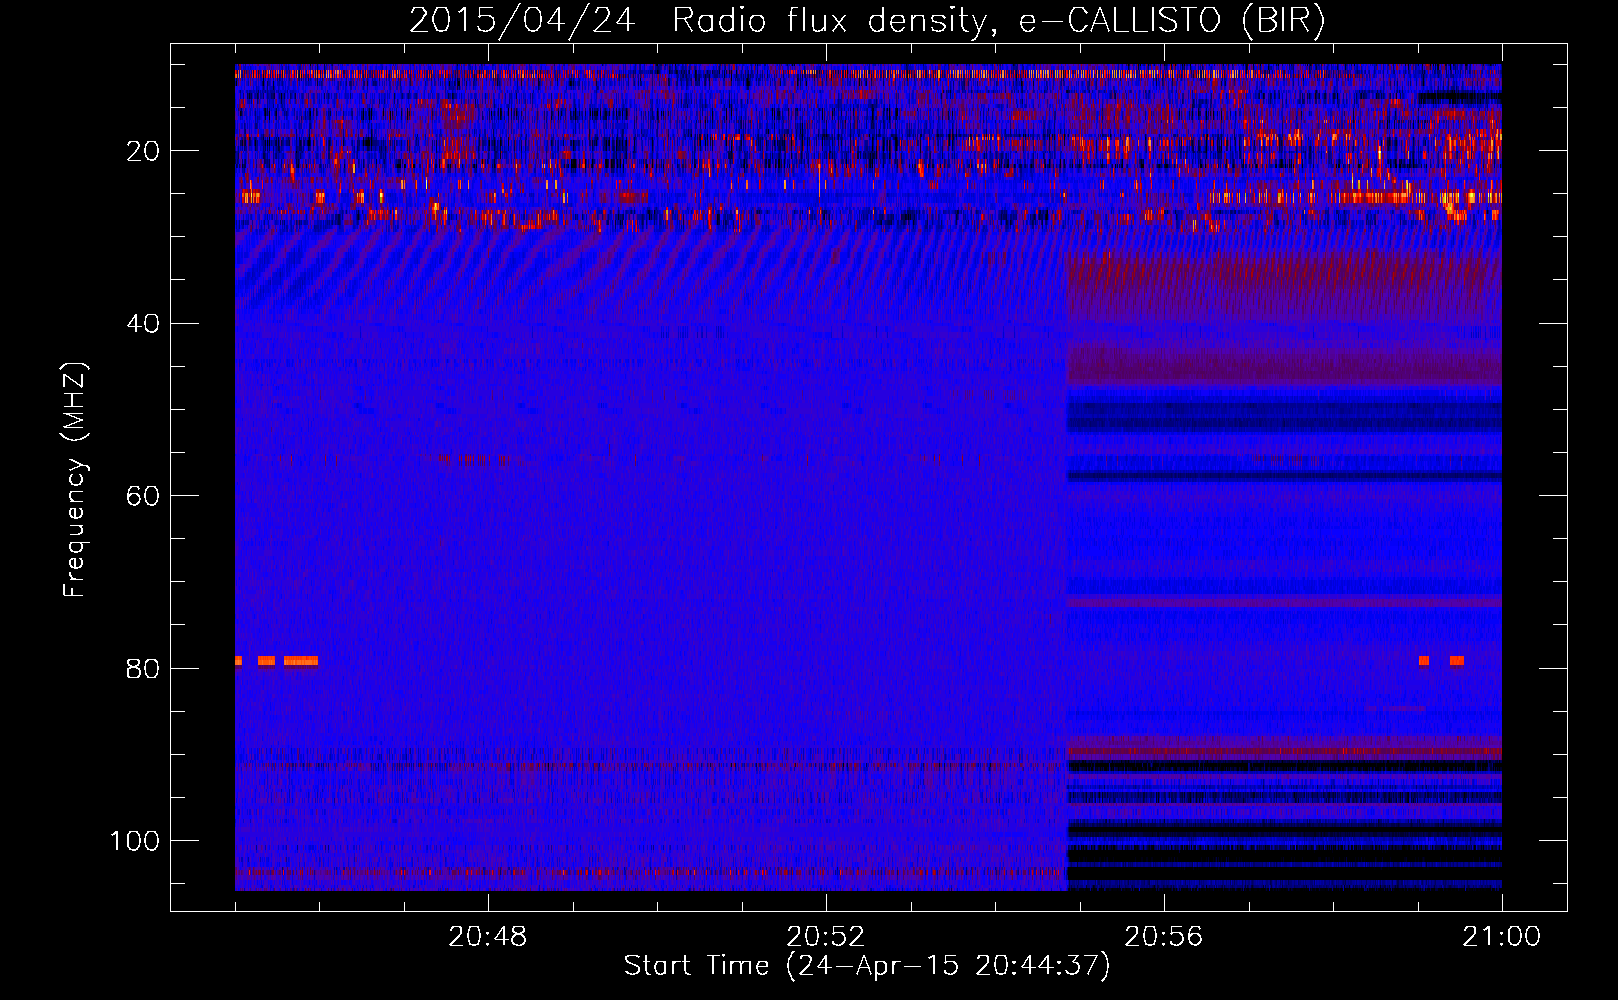This screenshot has width=1618, height=1000.
Task: Click the "Frequency (MHZ)" axis label
Action: pos(74,480)
